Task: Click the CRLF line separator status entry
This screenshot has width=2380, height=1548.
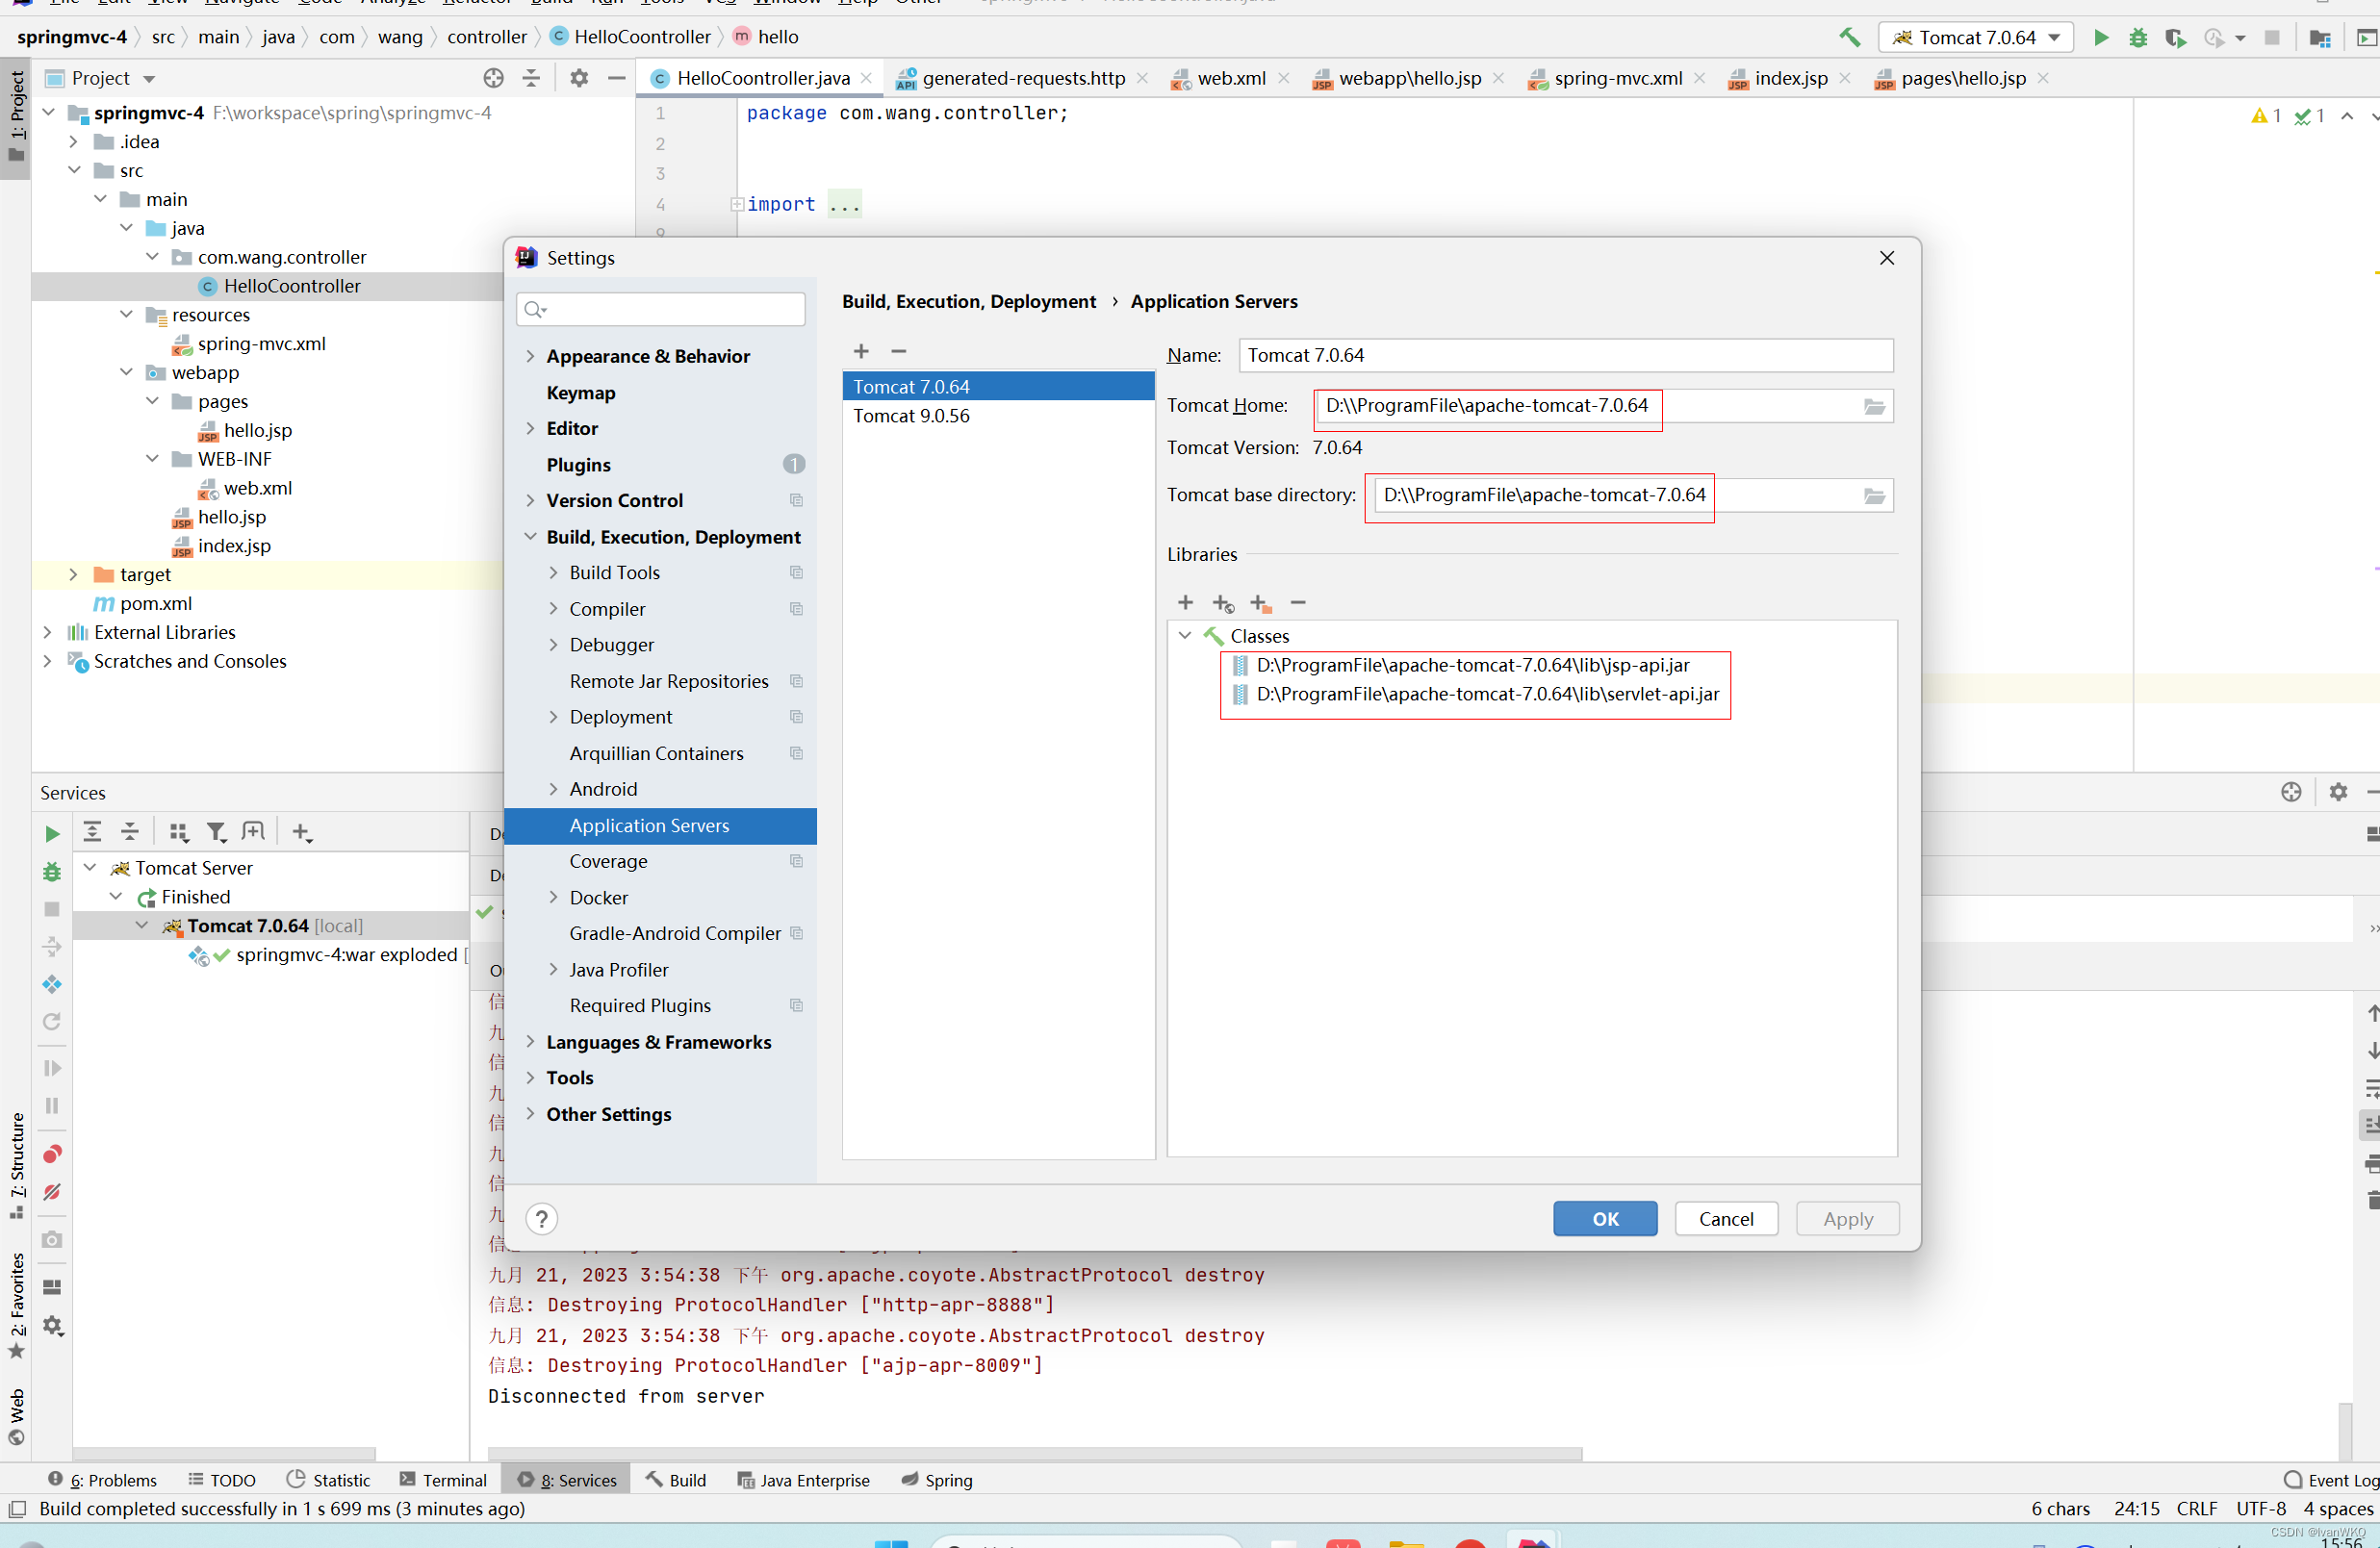Action: pos(2197,1508)
